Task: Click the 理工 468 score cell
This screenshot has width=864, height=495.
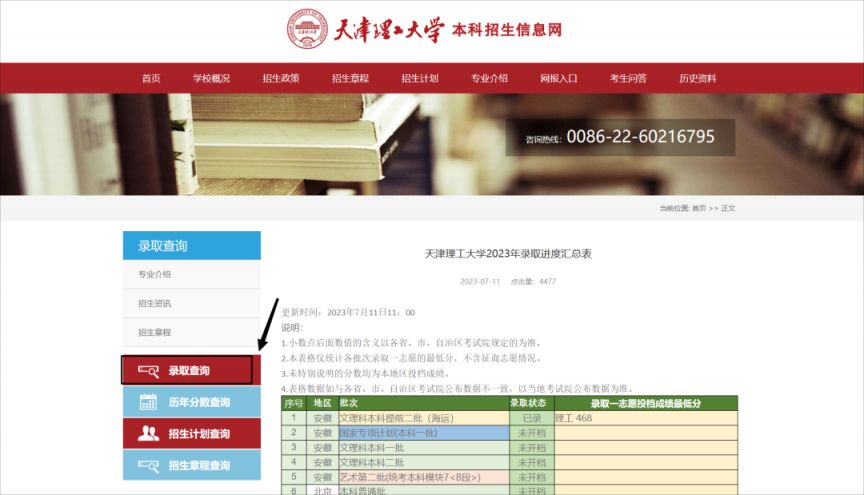Action: pos(646,418)
